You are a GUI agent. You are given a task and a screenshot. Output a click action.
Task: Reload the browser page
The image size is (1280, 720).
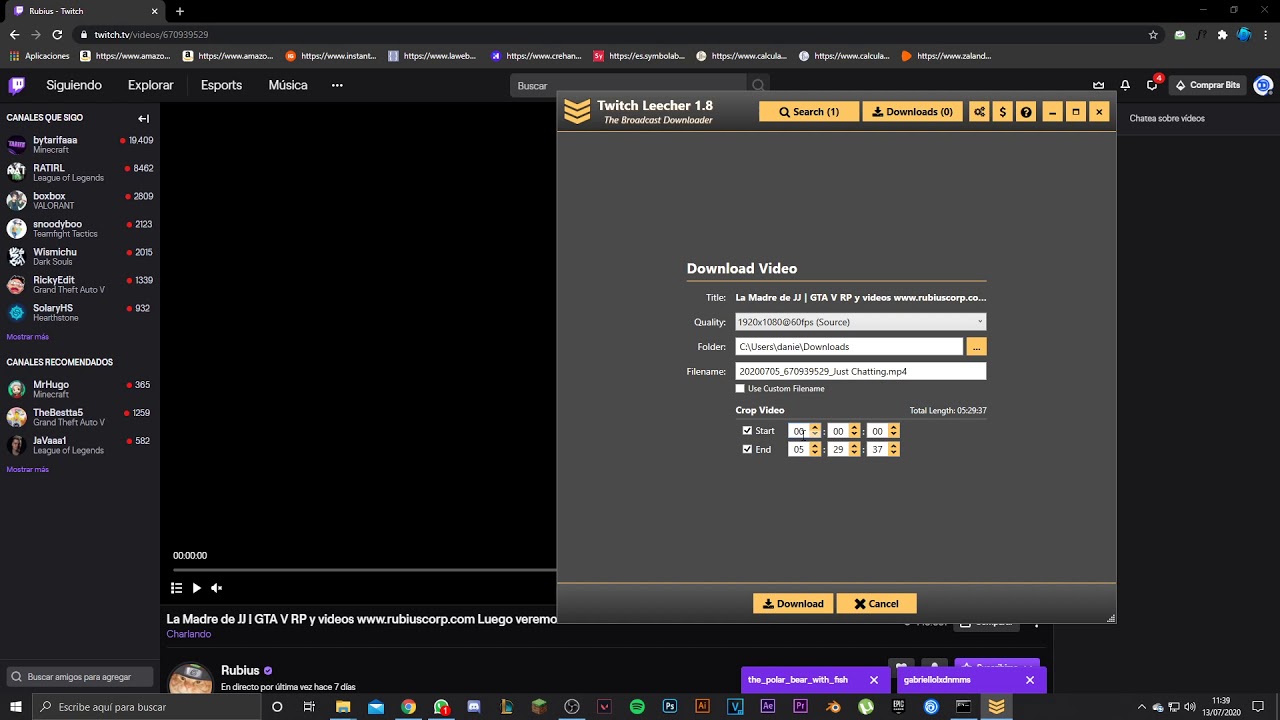coord(57,34)
